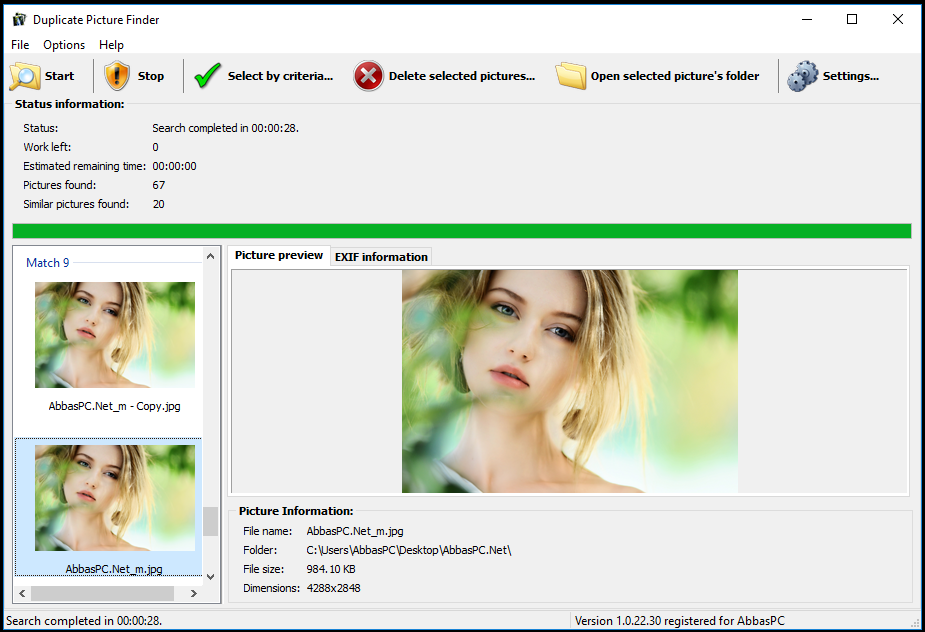Click the match list scroll up arrow
The image size is (925, 632).
point(211,256)
